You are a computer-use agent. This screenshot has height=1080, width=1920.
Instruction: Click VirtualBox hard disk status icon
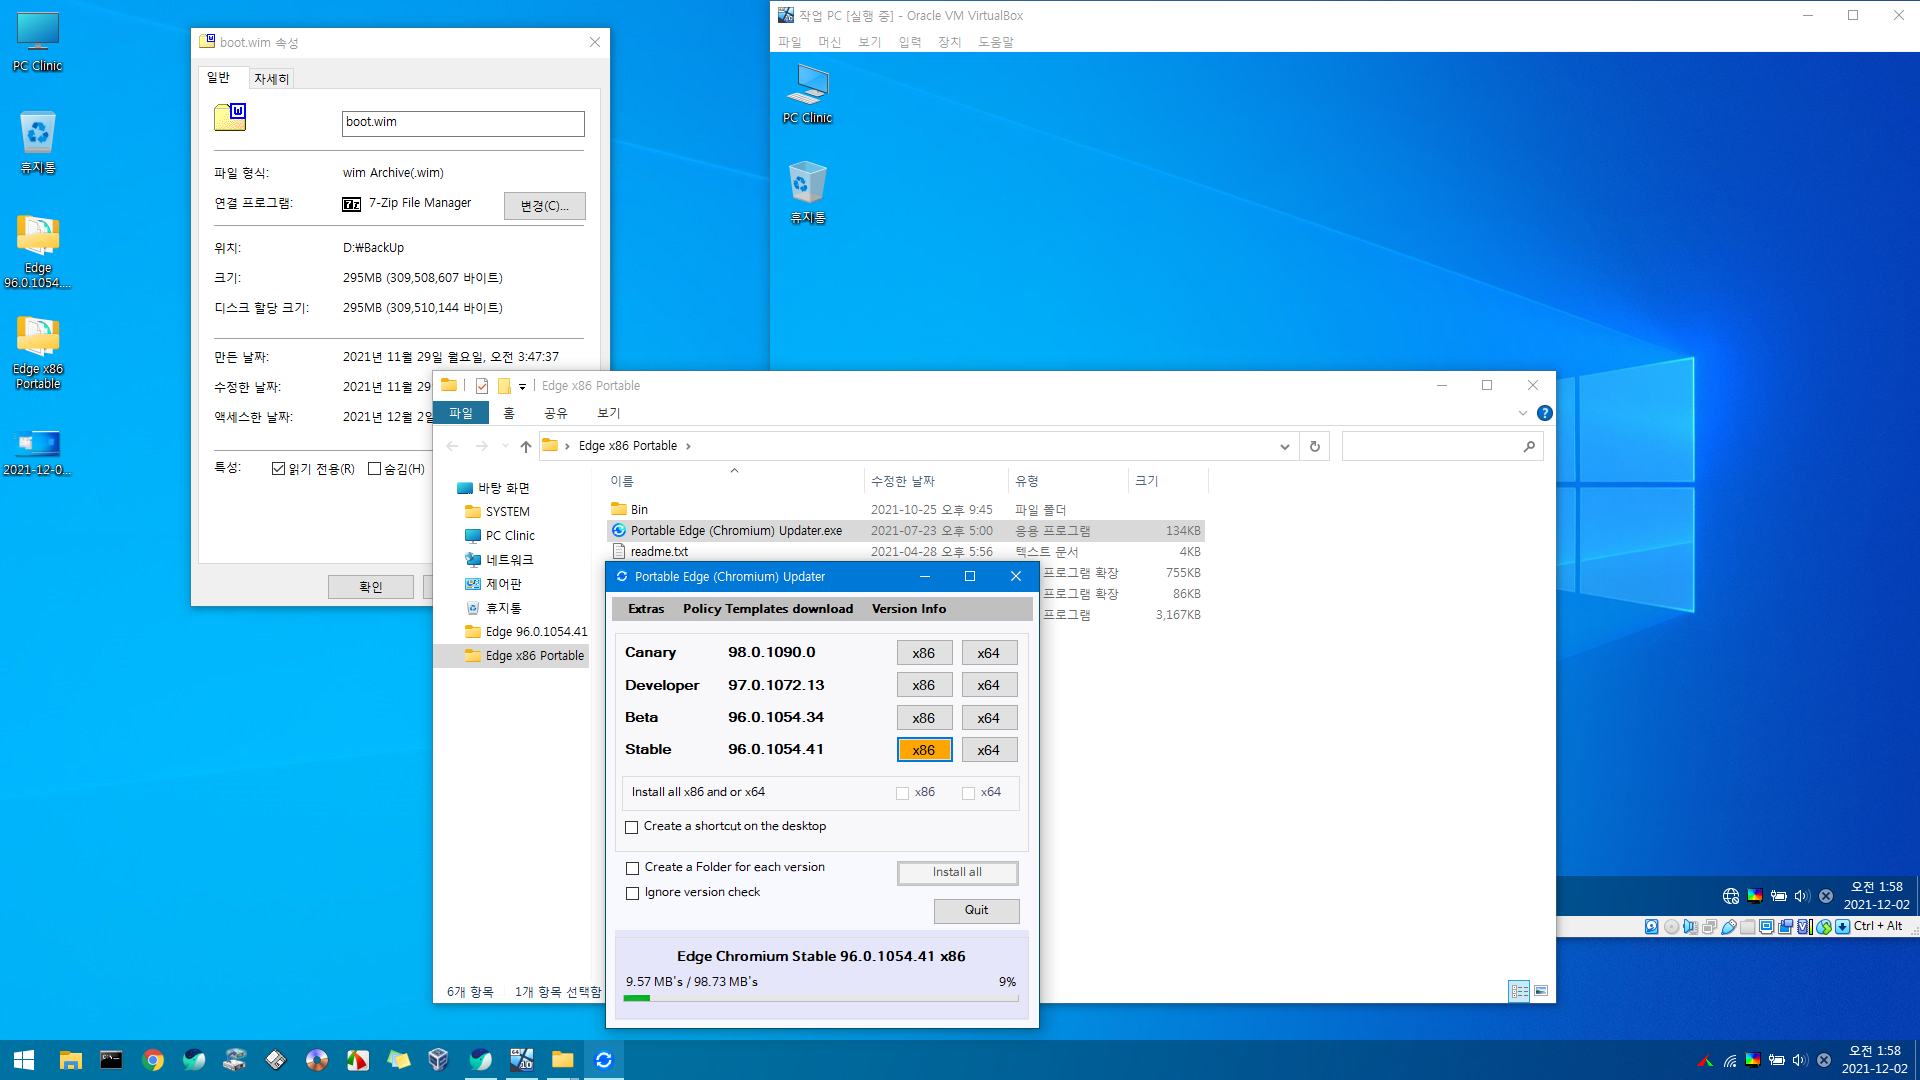coord(1652,927)
